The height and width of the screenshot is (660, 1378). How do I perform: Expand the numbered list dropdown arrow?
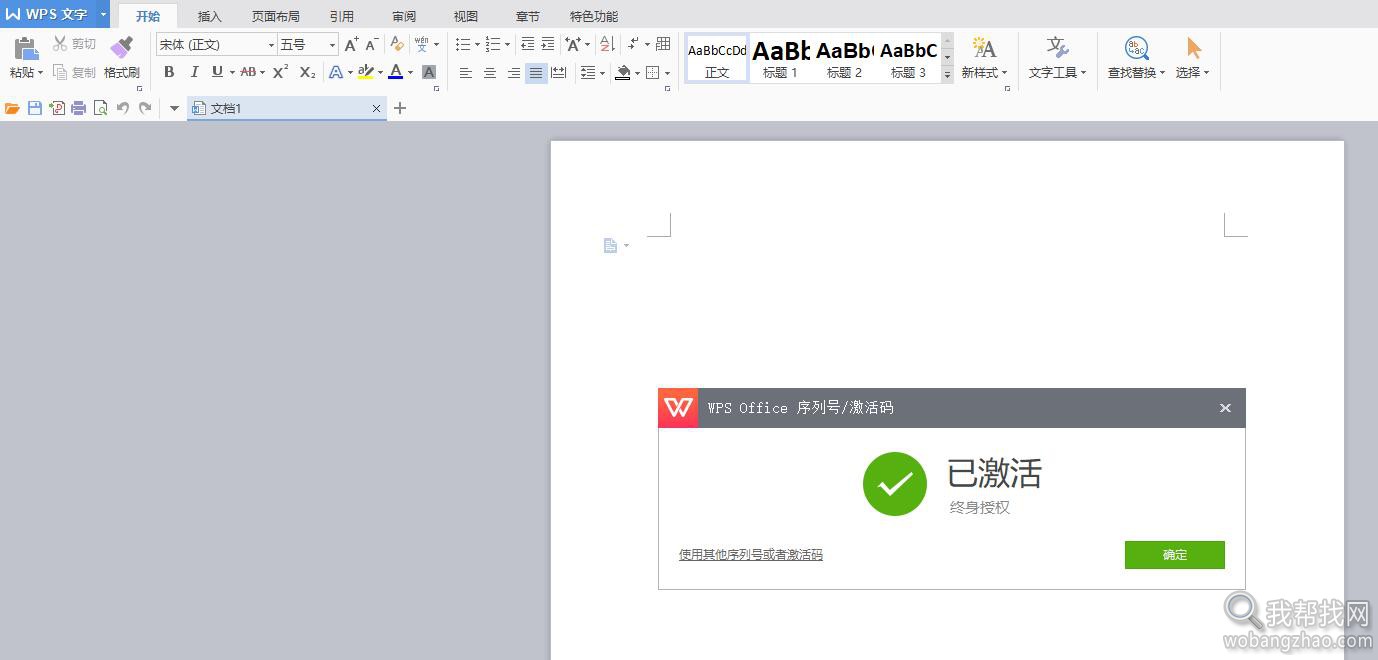(507, 45)
